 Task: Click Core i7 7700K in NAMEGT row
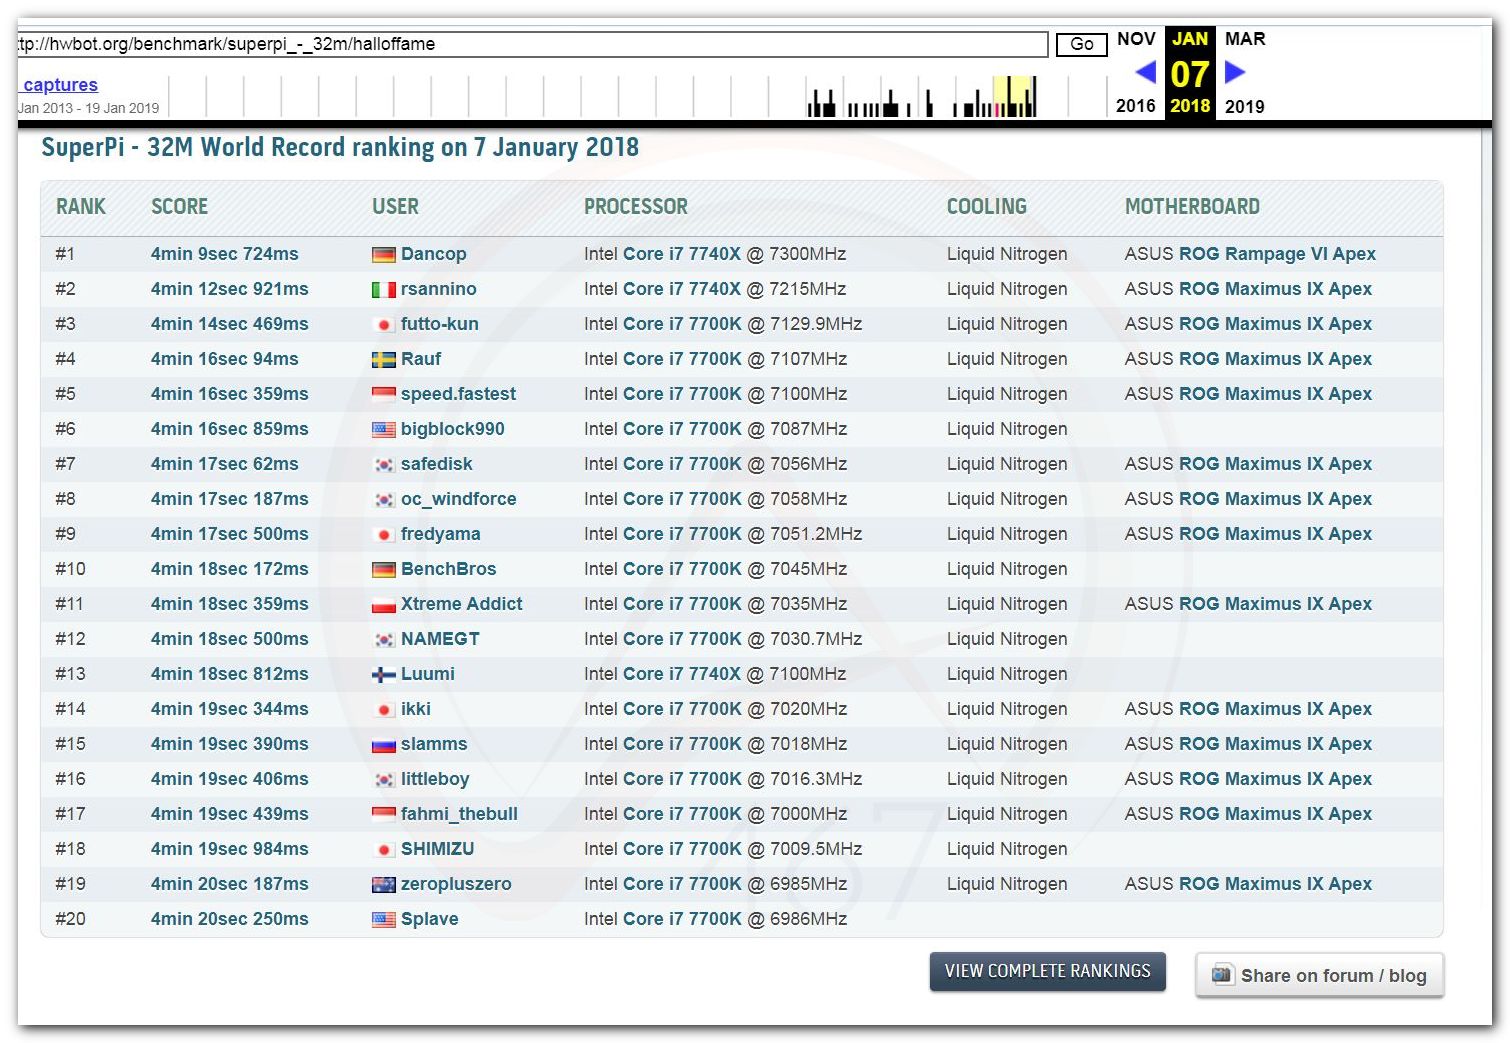click(x=682, y=639)
